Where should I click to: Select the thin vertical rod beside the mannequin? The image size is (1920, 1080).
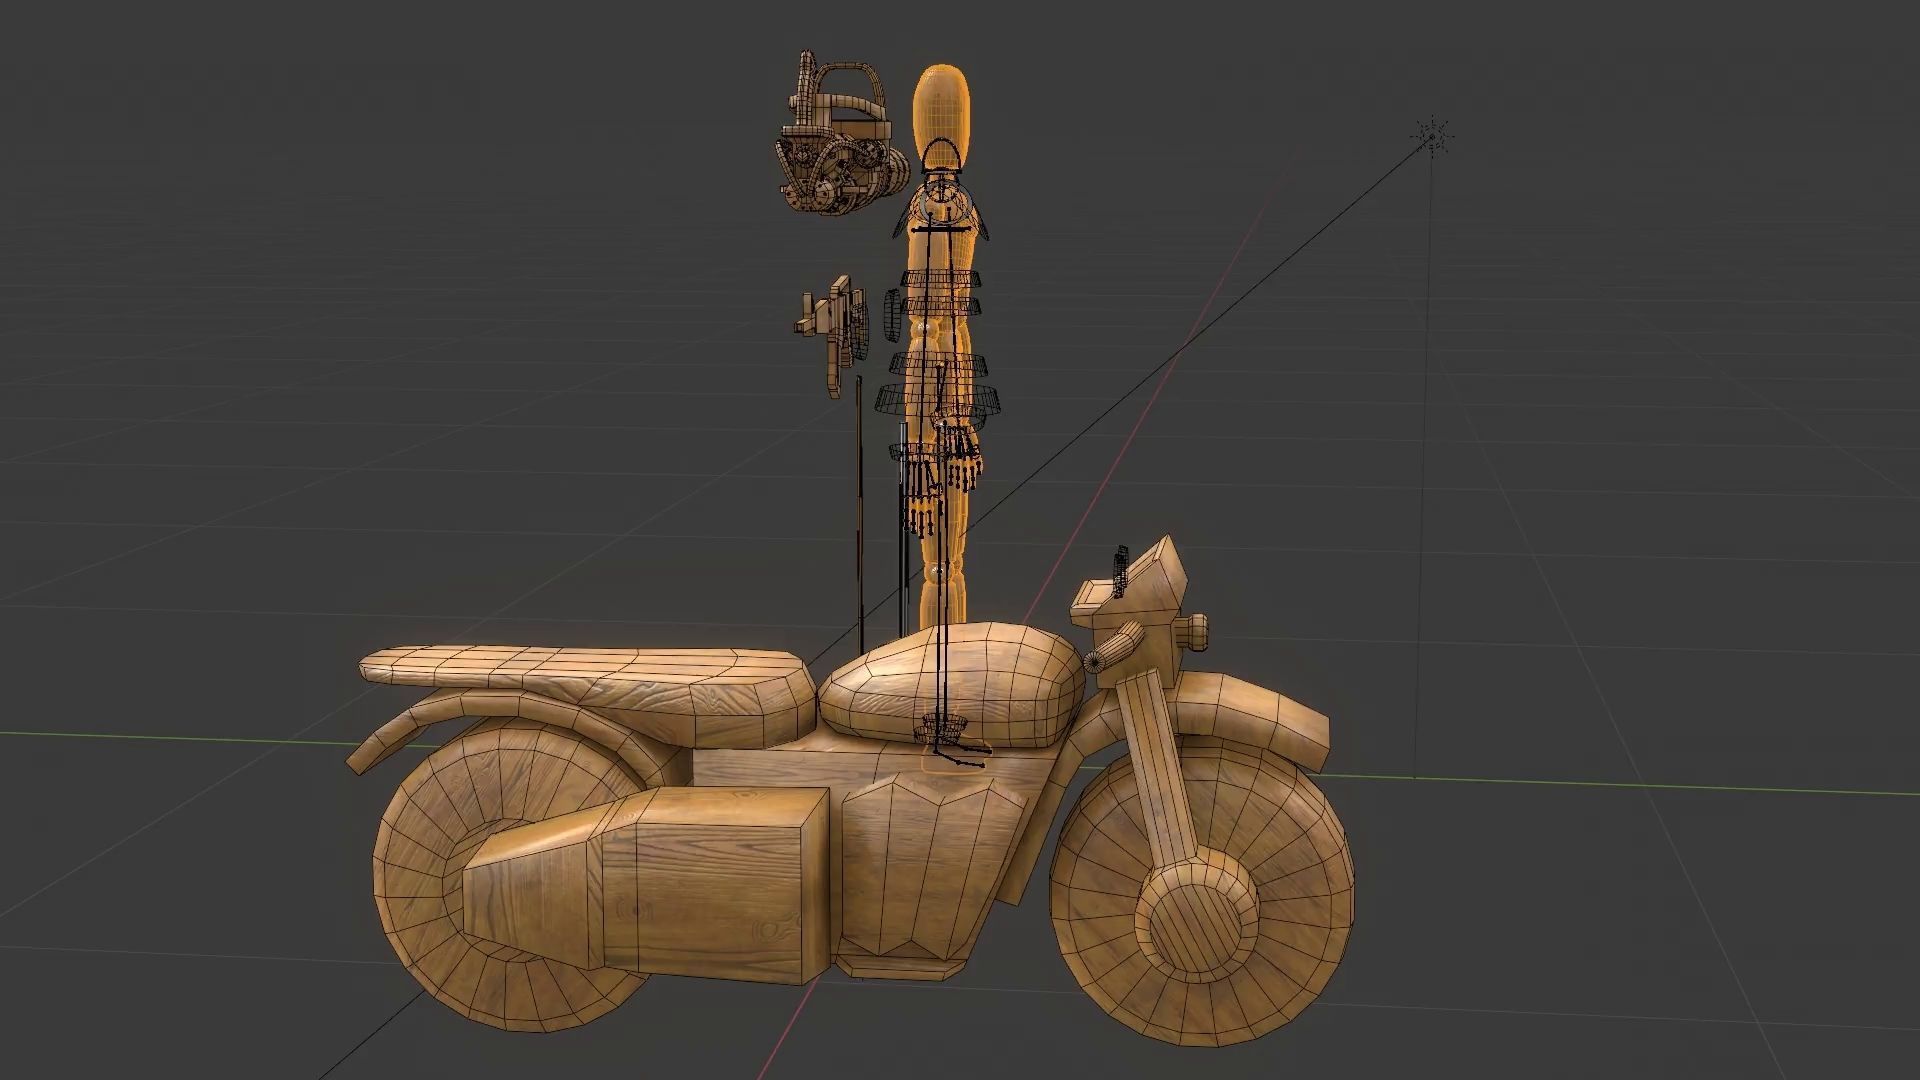point(859,515)
